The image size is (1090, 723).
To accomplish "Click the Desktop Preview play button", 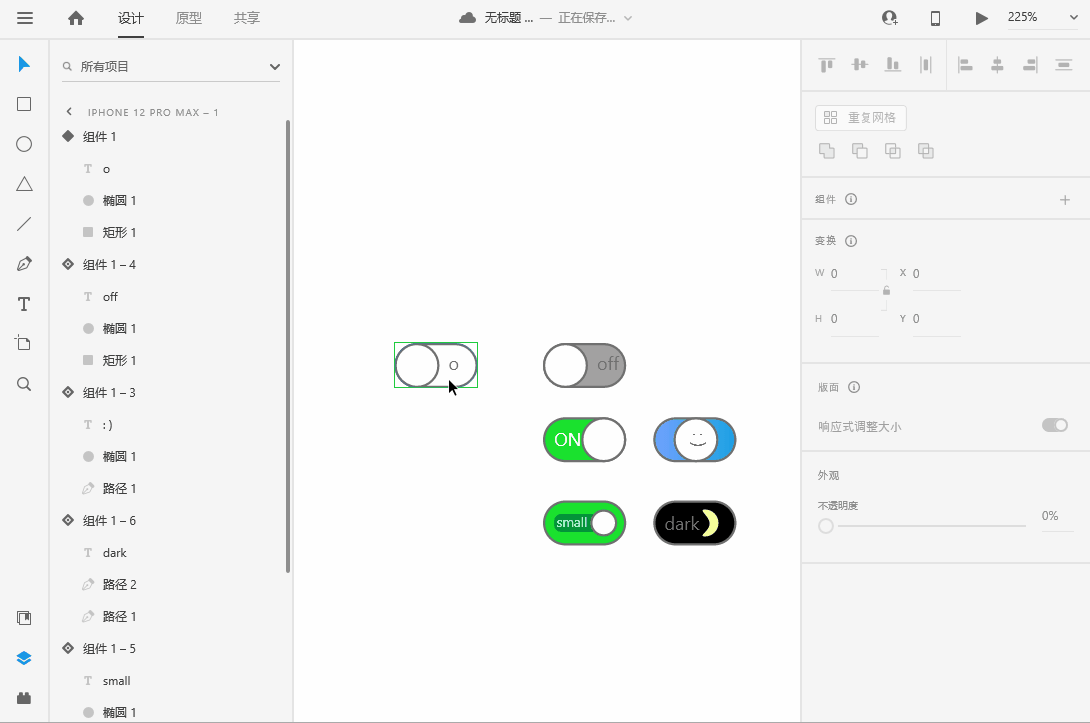I will pyautogui.click(x=981, y=18).
